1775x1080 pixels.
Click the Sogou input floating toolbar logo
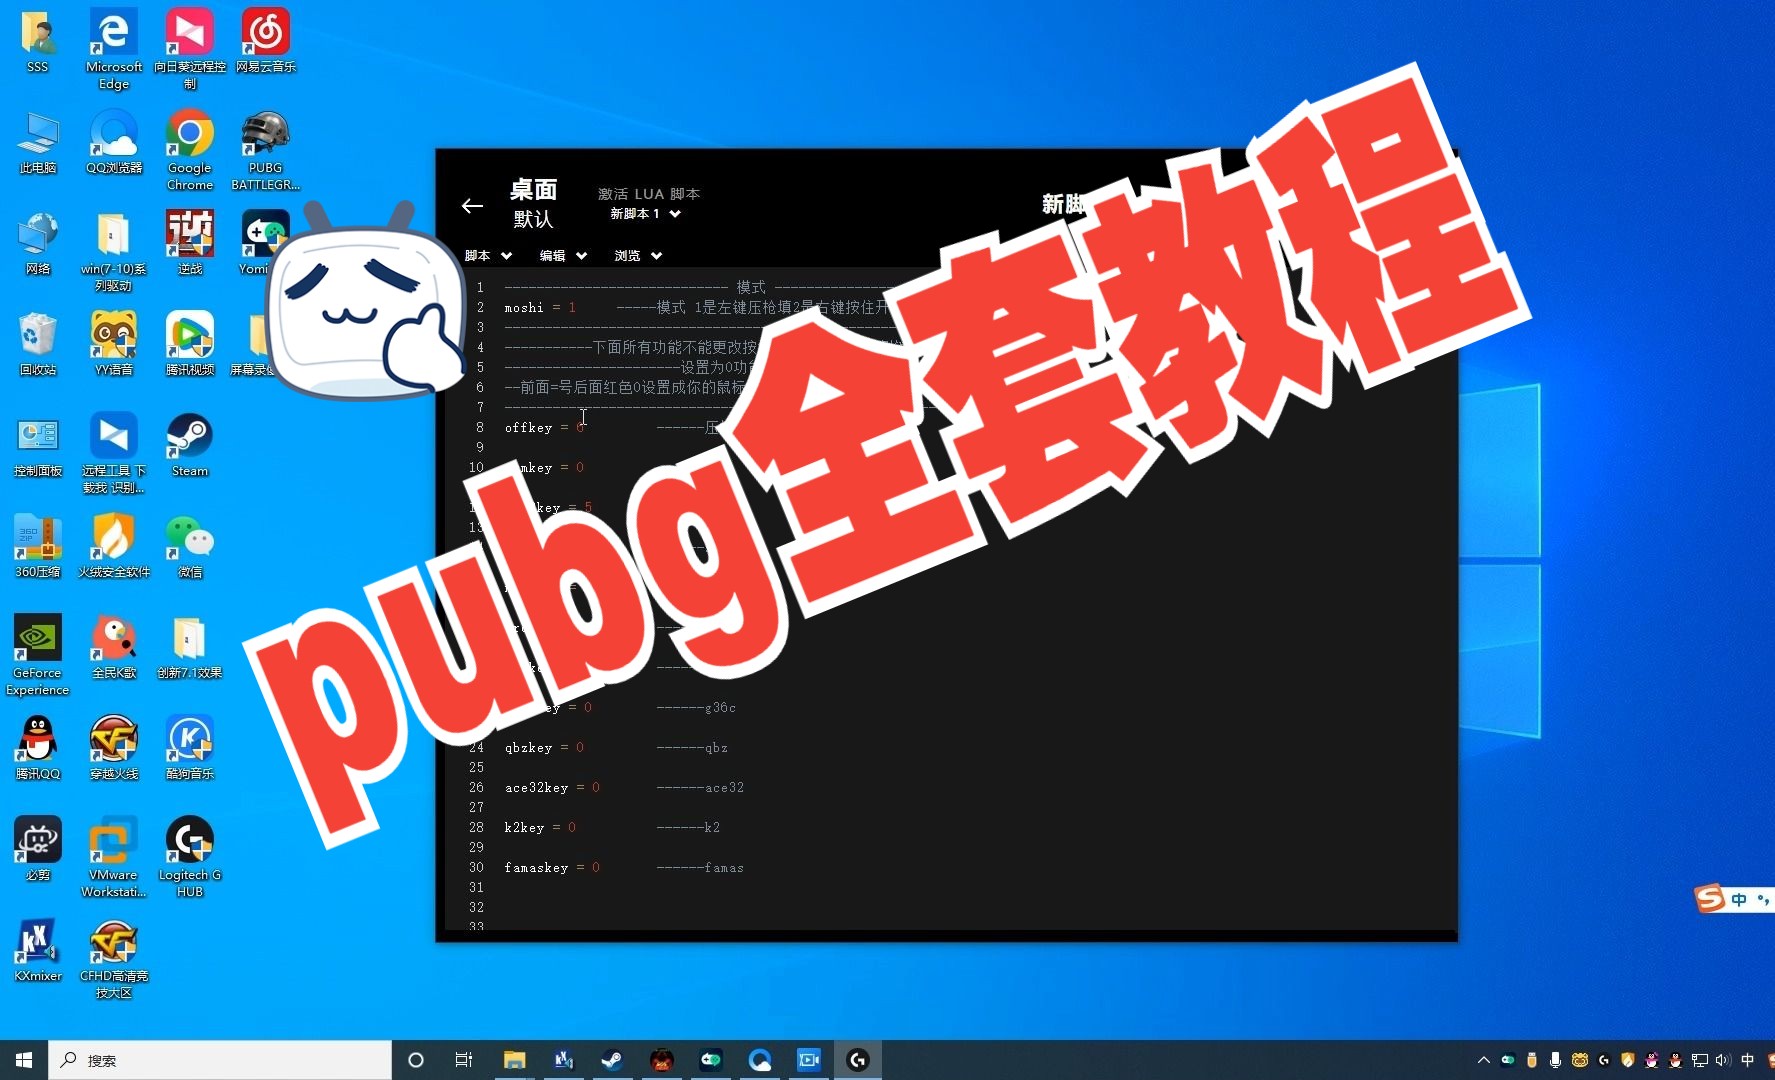[1710, 898]
